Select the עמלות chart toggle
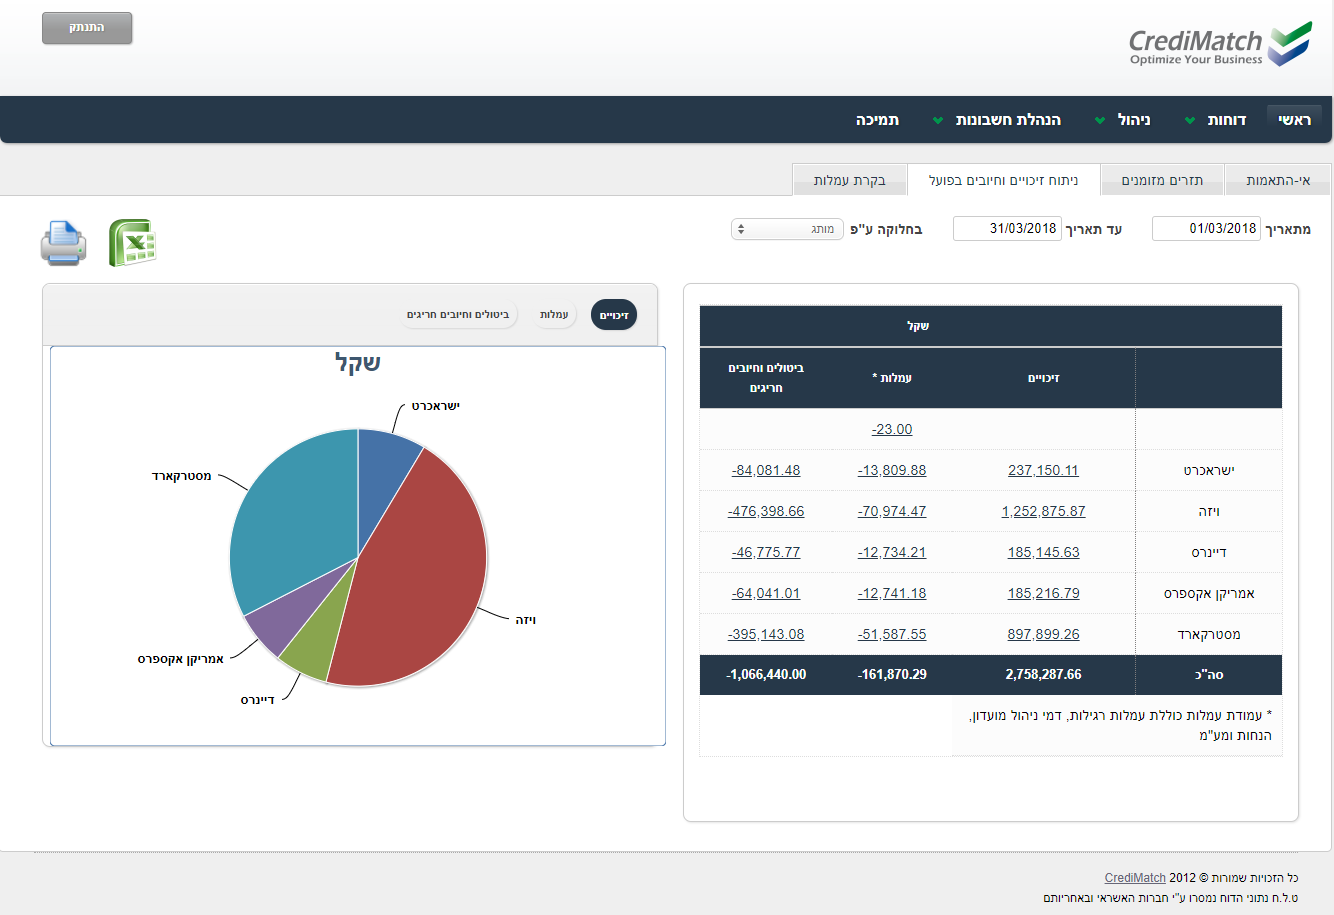This screenshot has width=1334, height=915. 554,315
